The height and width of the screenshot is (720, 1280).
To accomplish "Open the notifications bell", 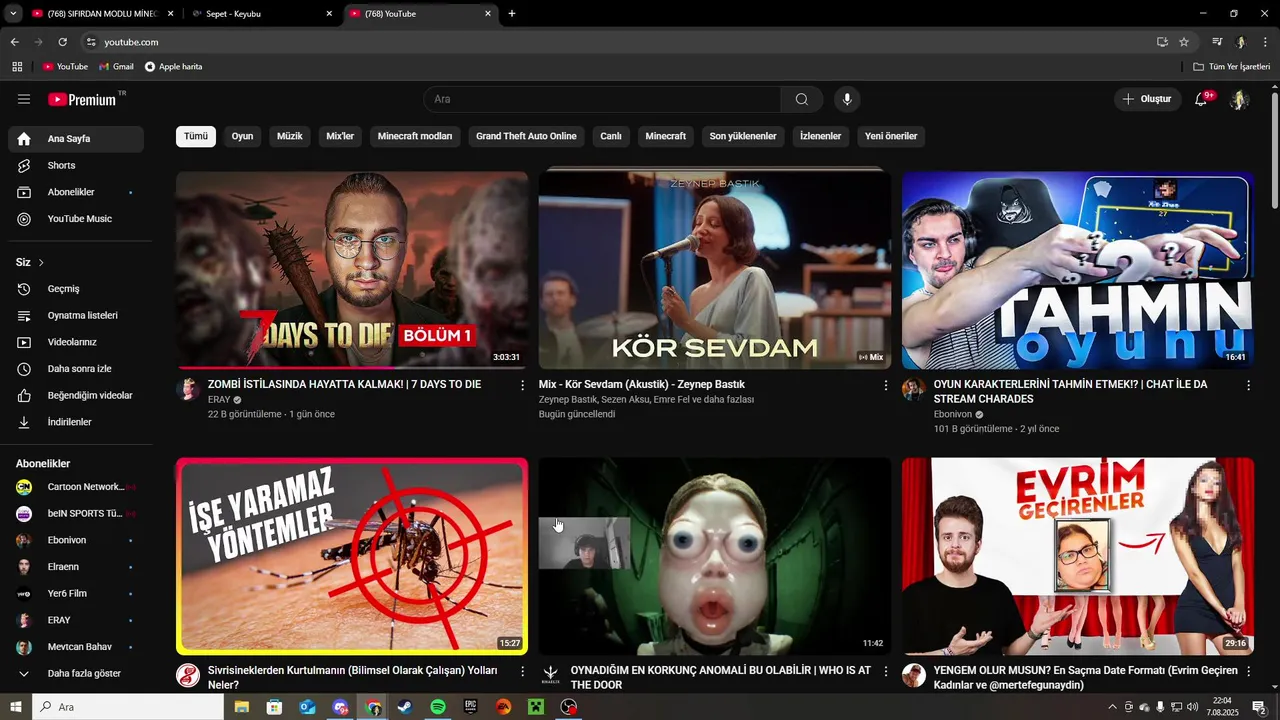I will tap(1201, 99).
